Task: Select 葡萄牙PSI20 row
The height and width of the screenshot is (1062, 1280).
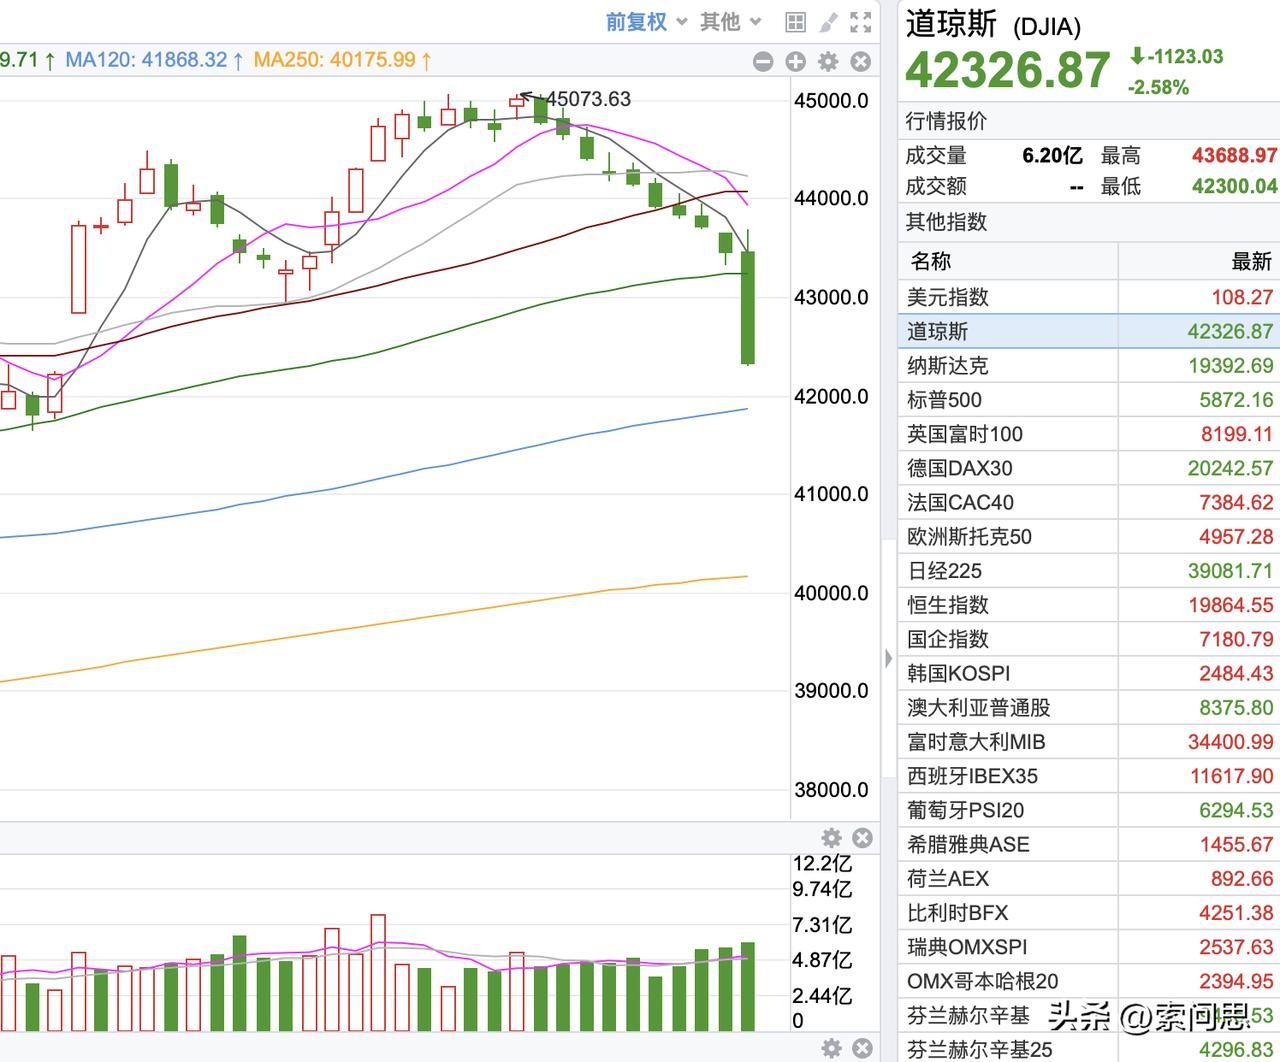Action: (x=1089, y=809)
